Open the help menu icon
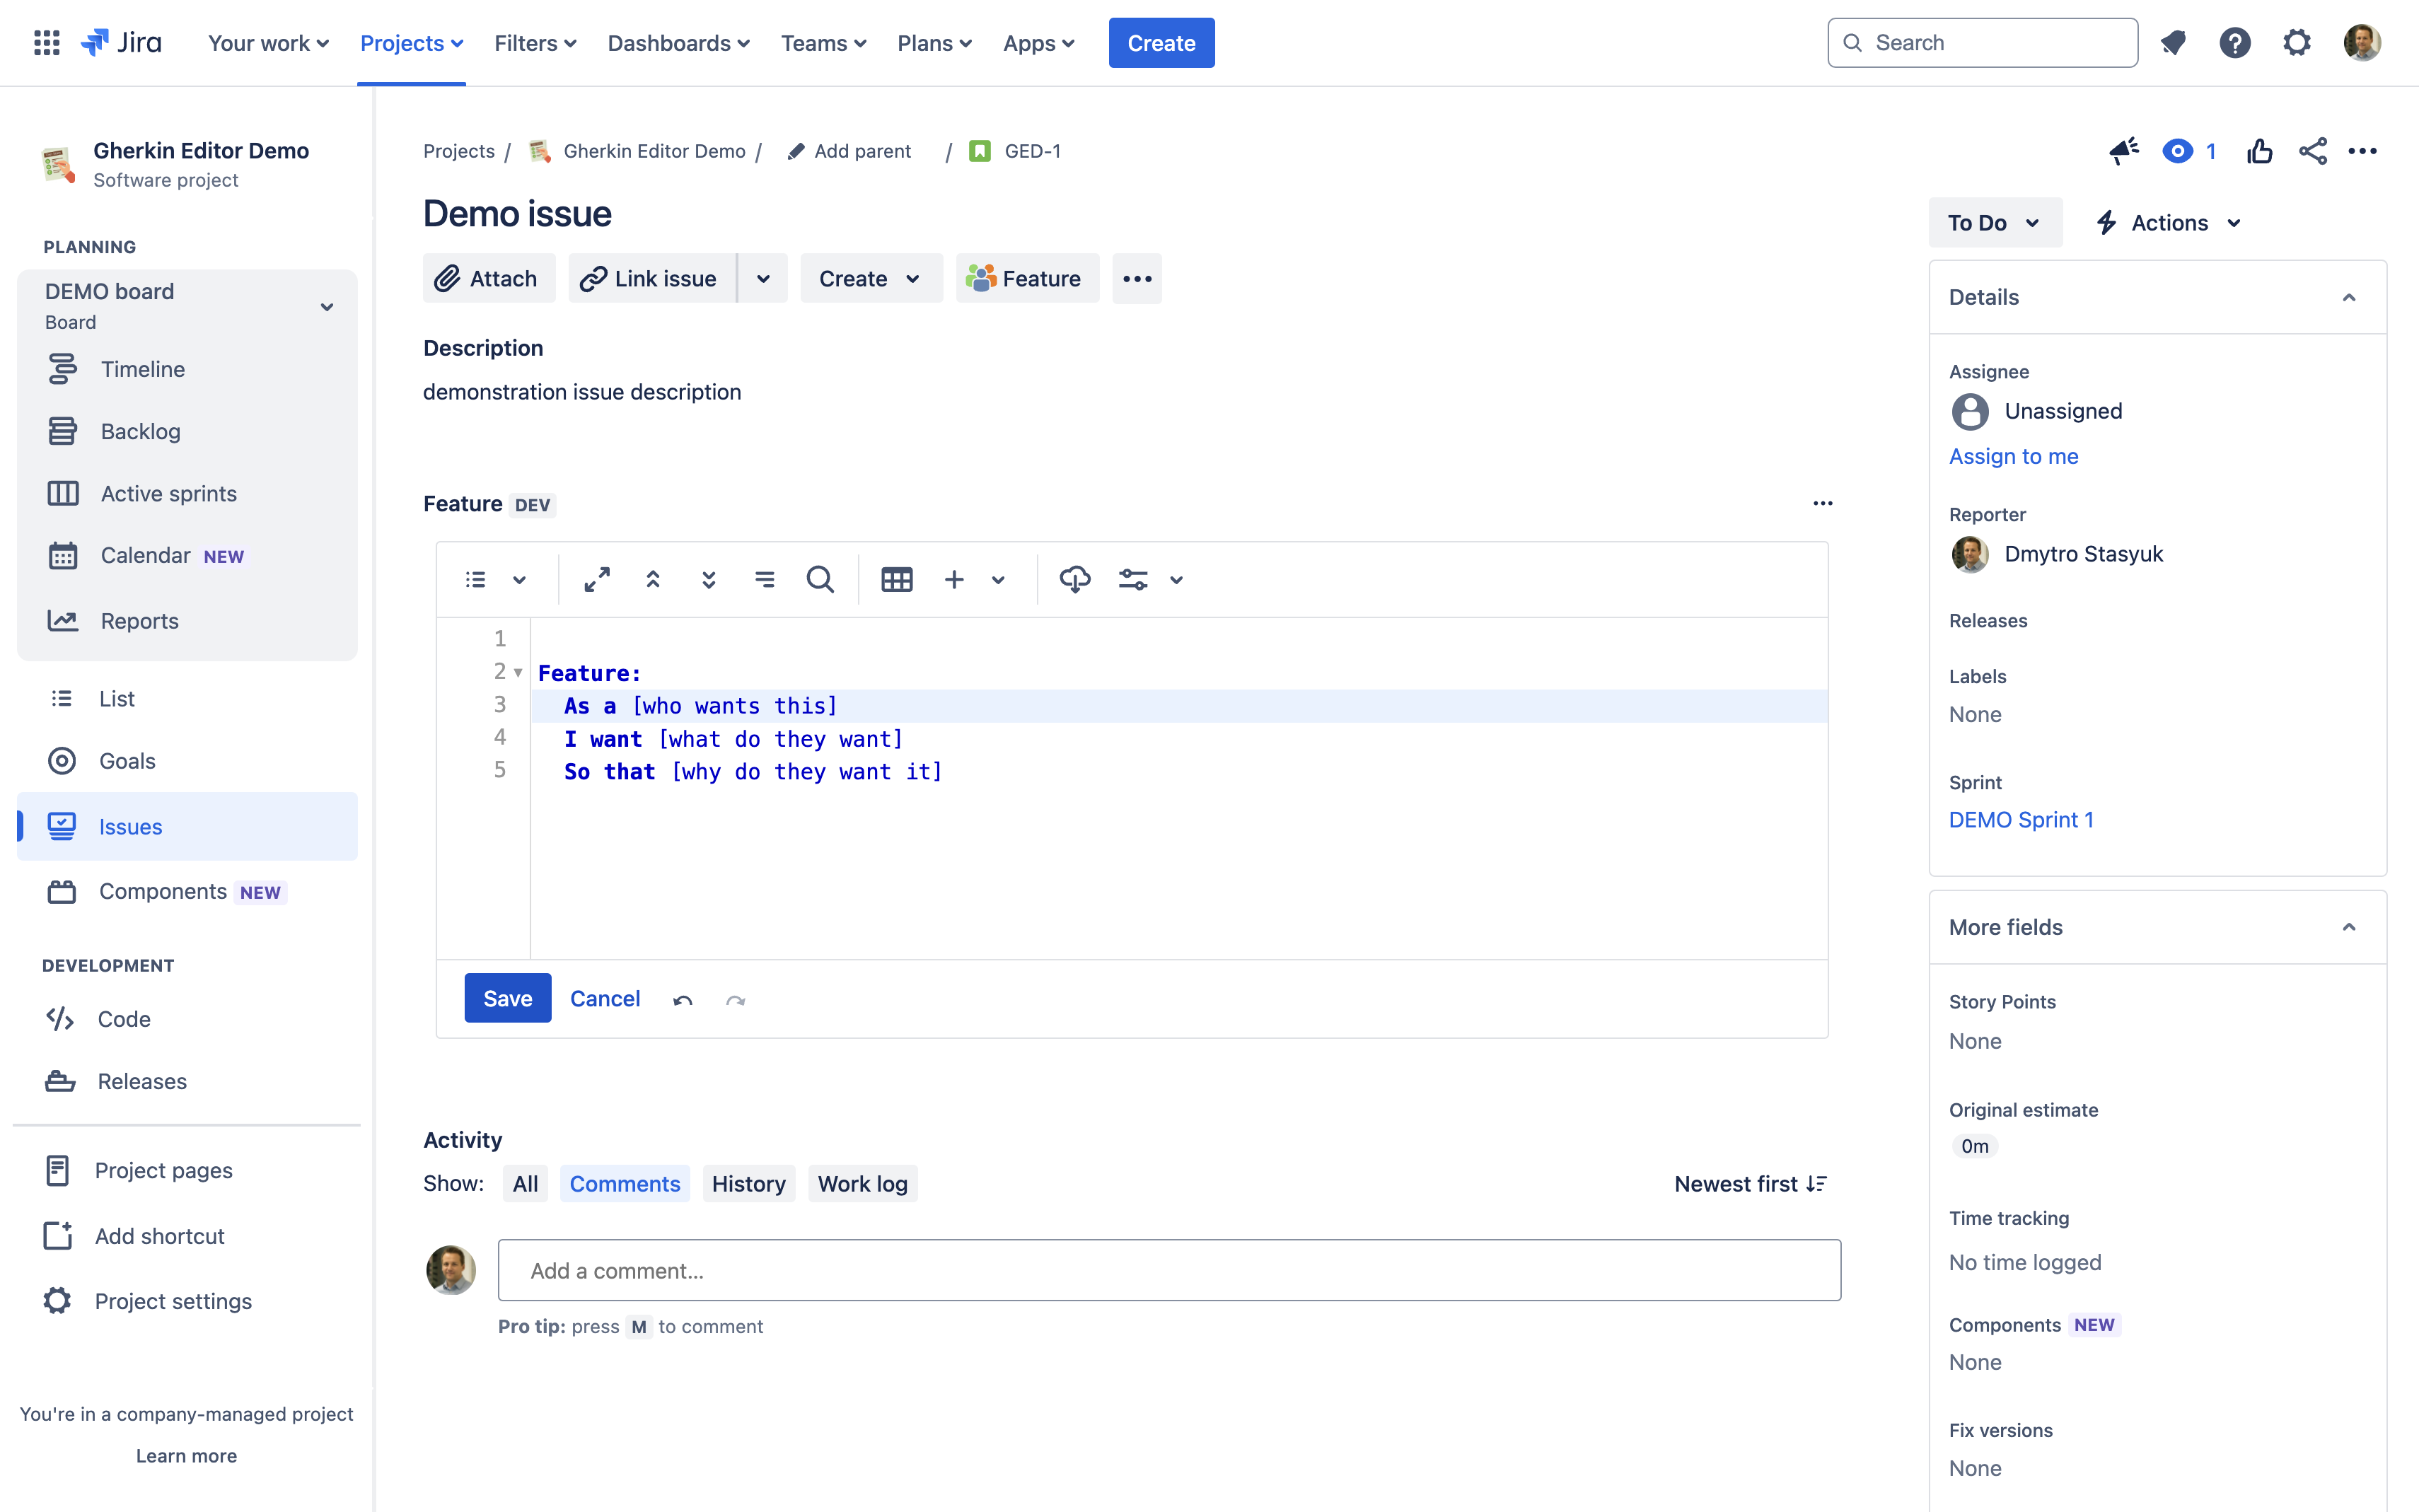The height and width of the screenshot is (1512, 2419). pyautogui.click(x=2234, y=43)
